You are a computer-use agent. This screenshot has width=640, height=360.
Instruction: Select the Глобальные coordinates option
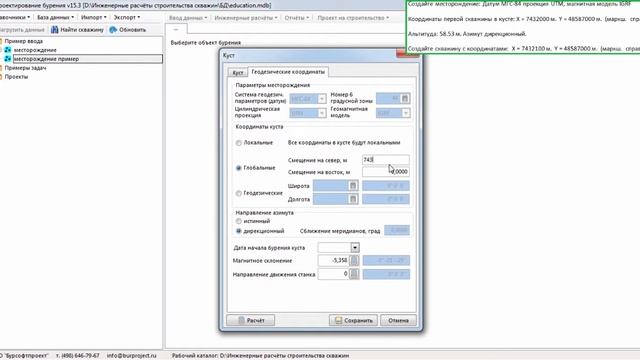tap(239, 168)
